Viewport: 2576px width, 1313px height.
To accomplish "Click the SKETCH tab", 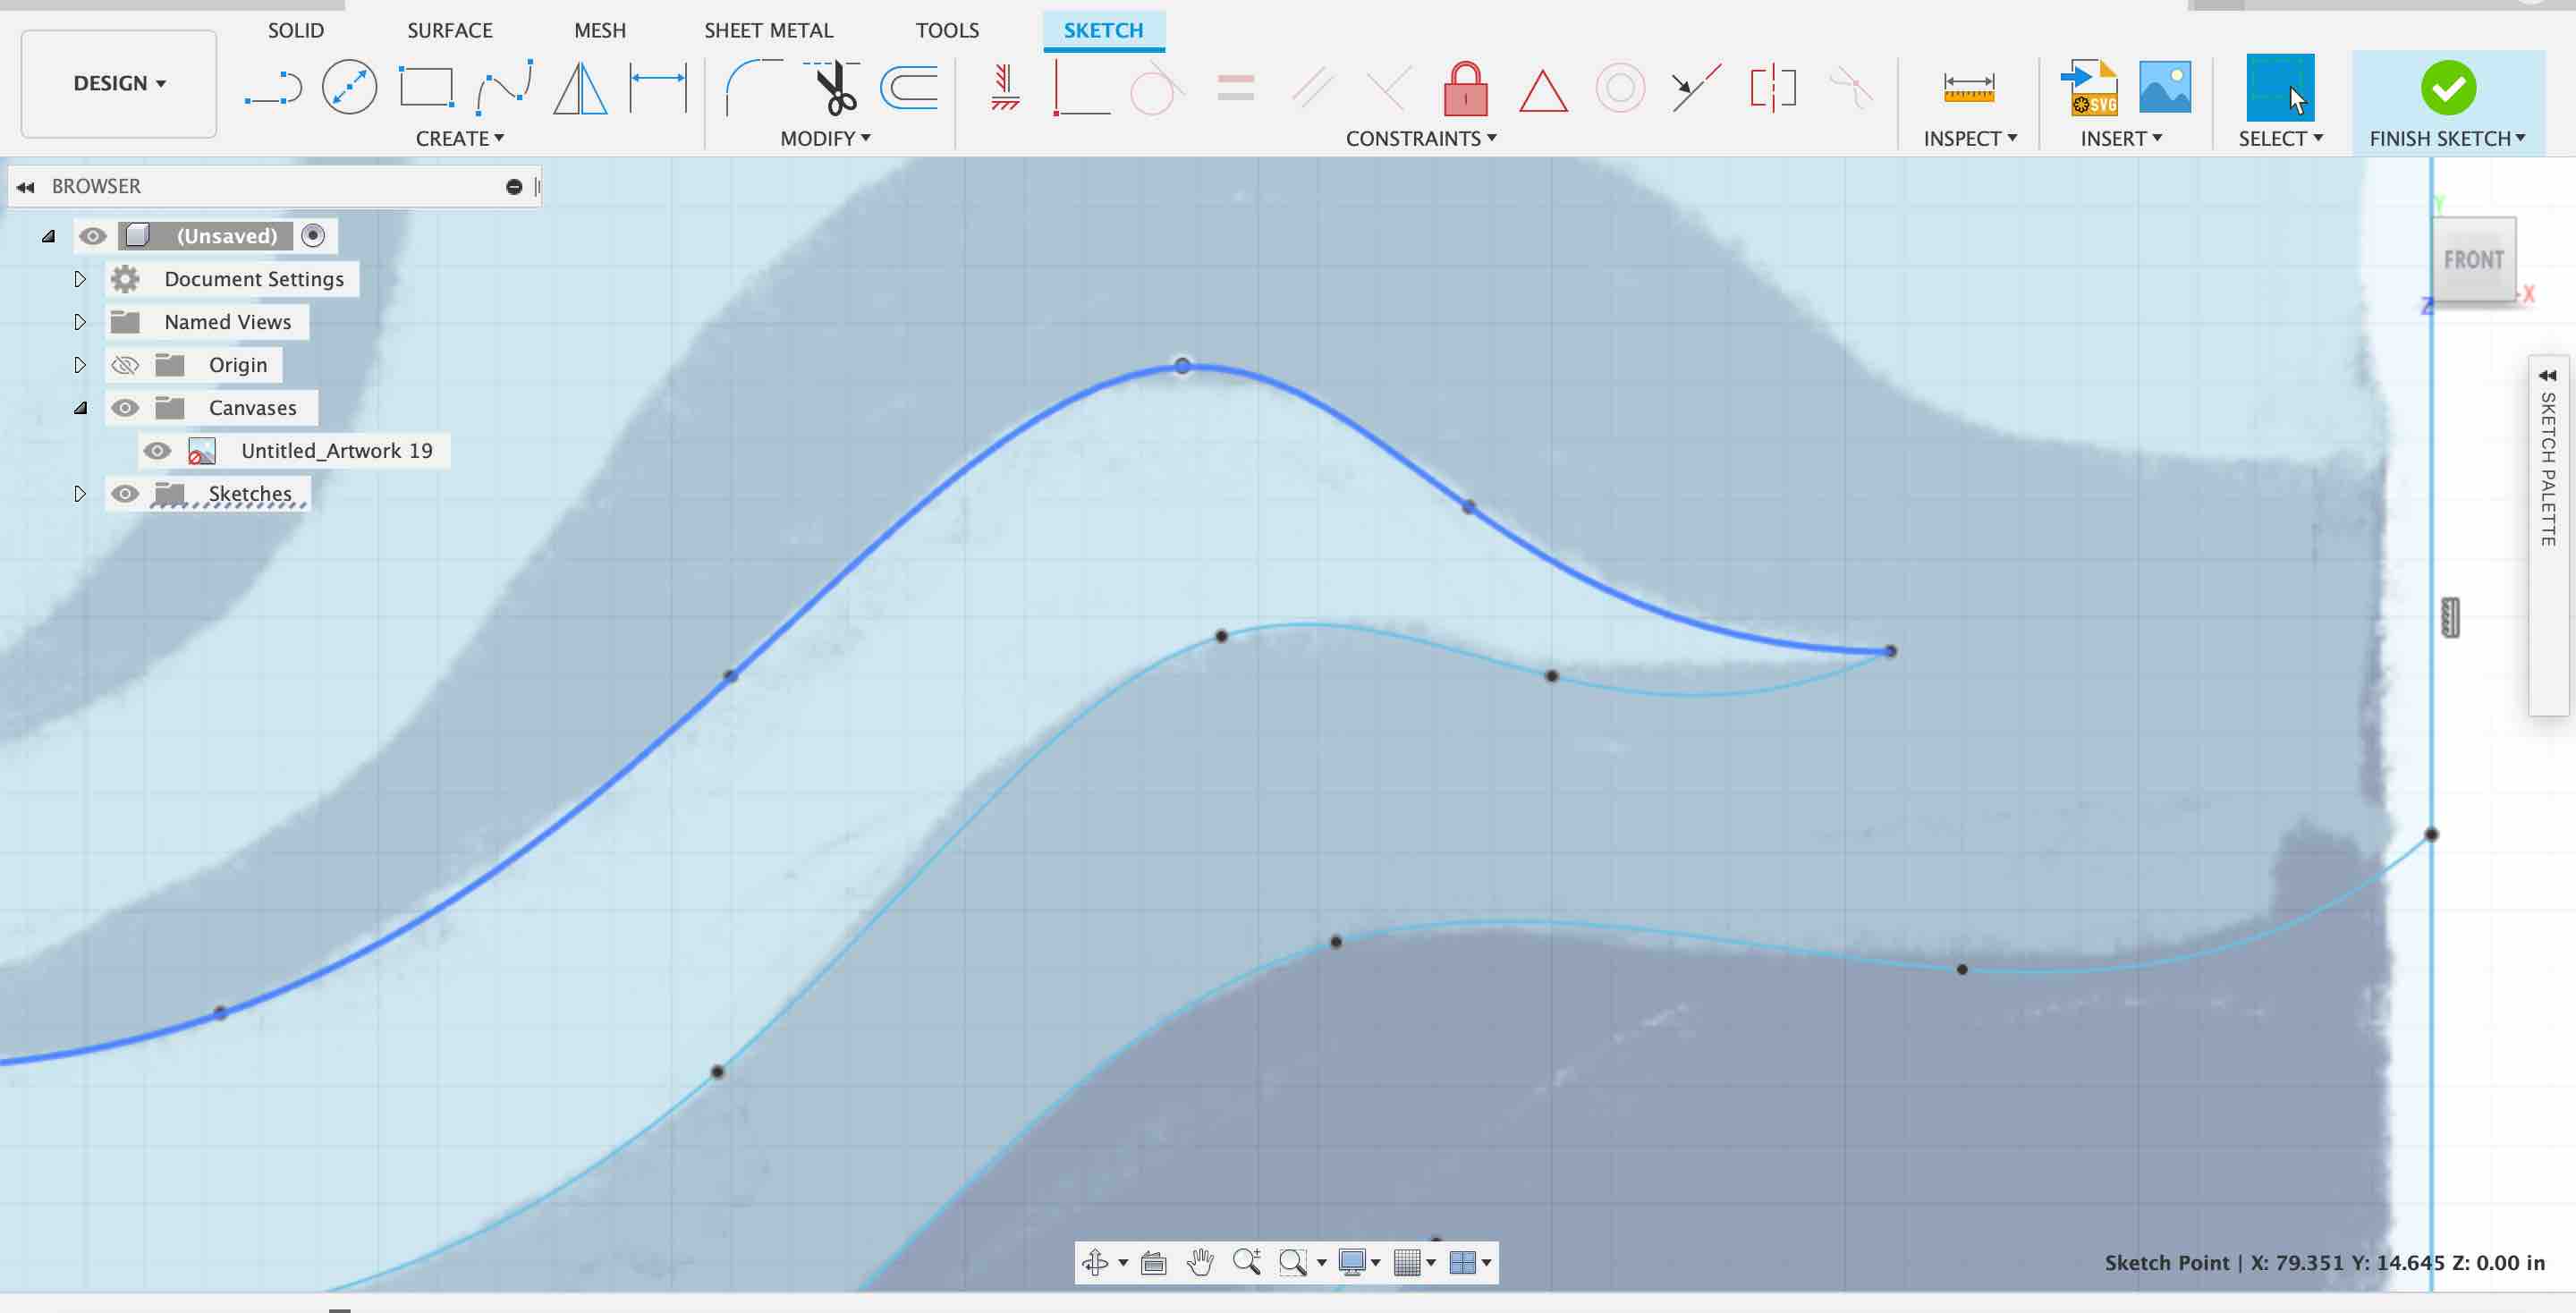I will tap(1104, 30).
